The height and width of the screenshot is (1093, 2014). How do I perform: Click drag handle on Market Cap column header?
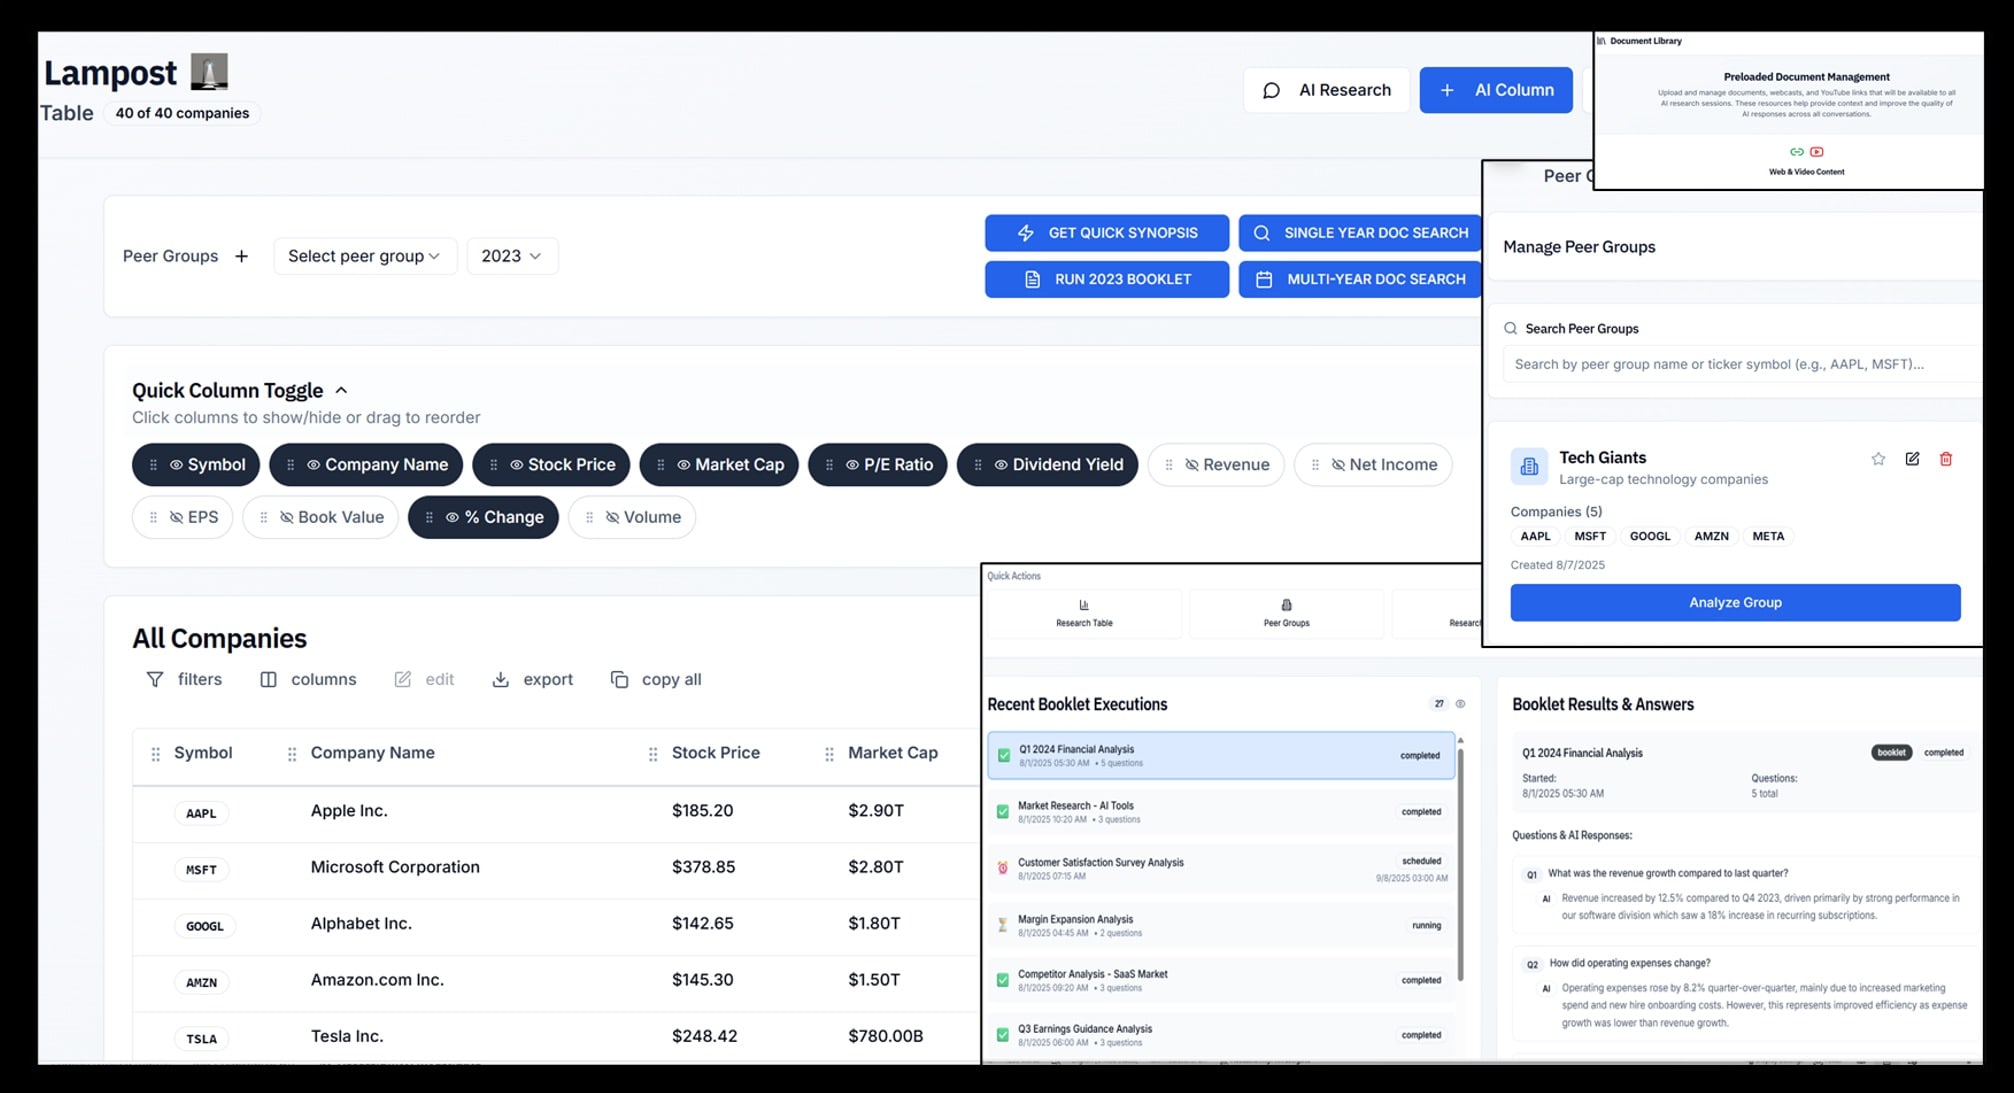[829, 754]
